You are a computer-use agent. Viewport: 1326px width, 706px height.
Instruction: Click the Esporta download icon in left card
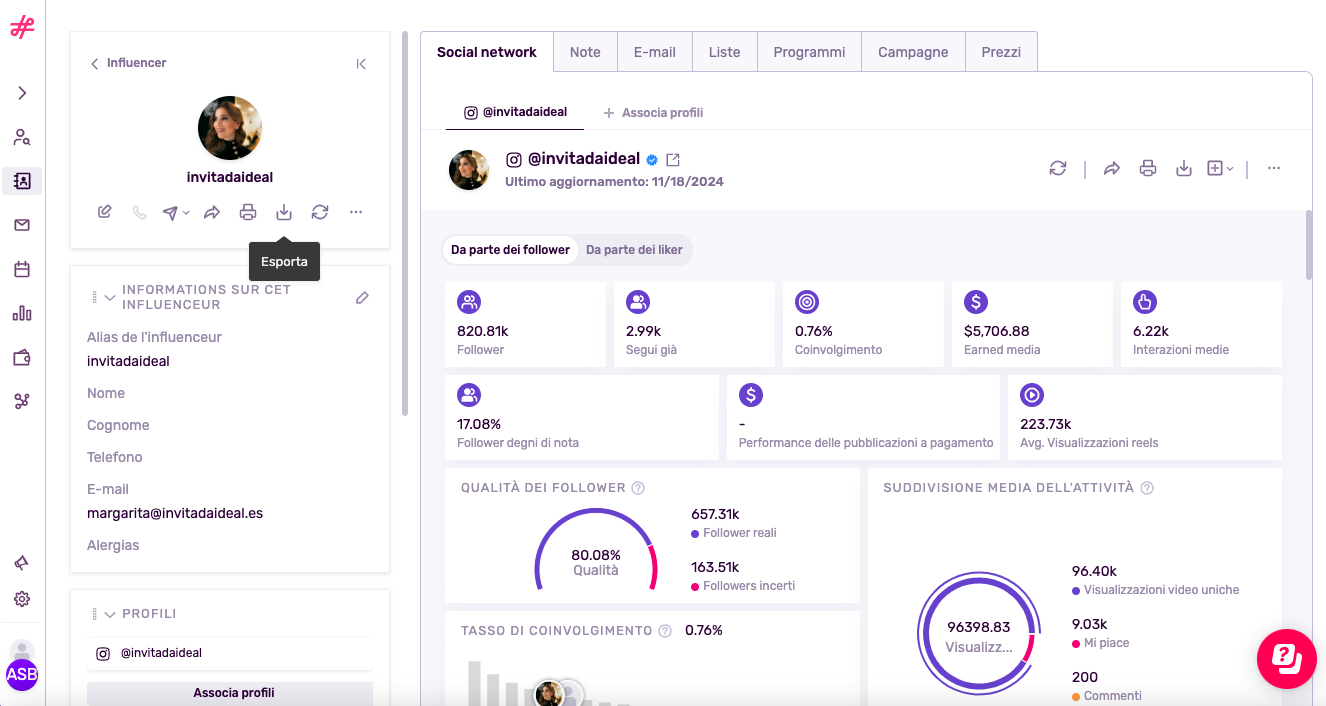tap(284, 212)
